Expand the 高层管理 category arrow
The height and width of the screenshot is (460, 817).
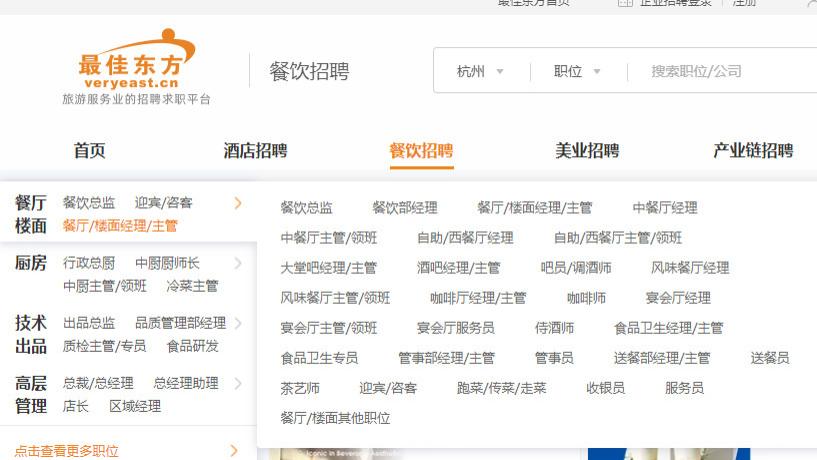(x=238, y=383)
